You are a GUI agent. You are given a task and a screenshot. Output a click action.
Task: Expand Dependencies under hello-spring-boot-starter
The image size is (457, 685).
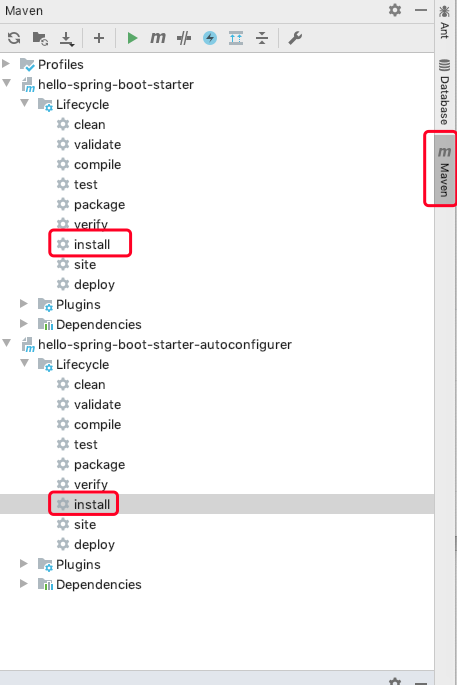24,323
